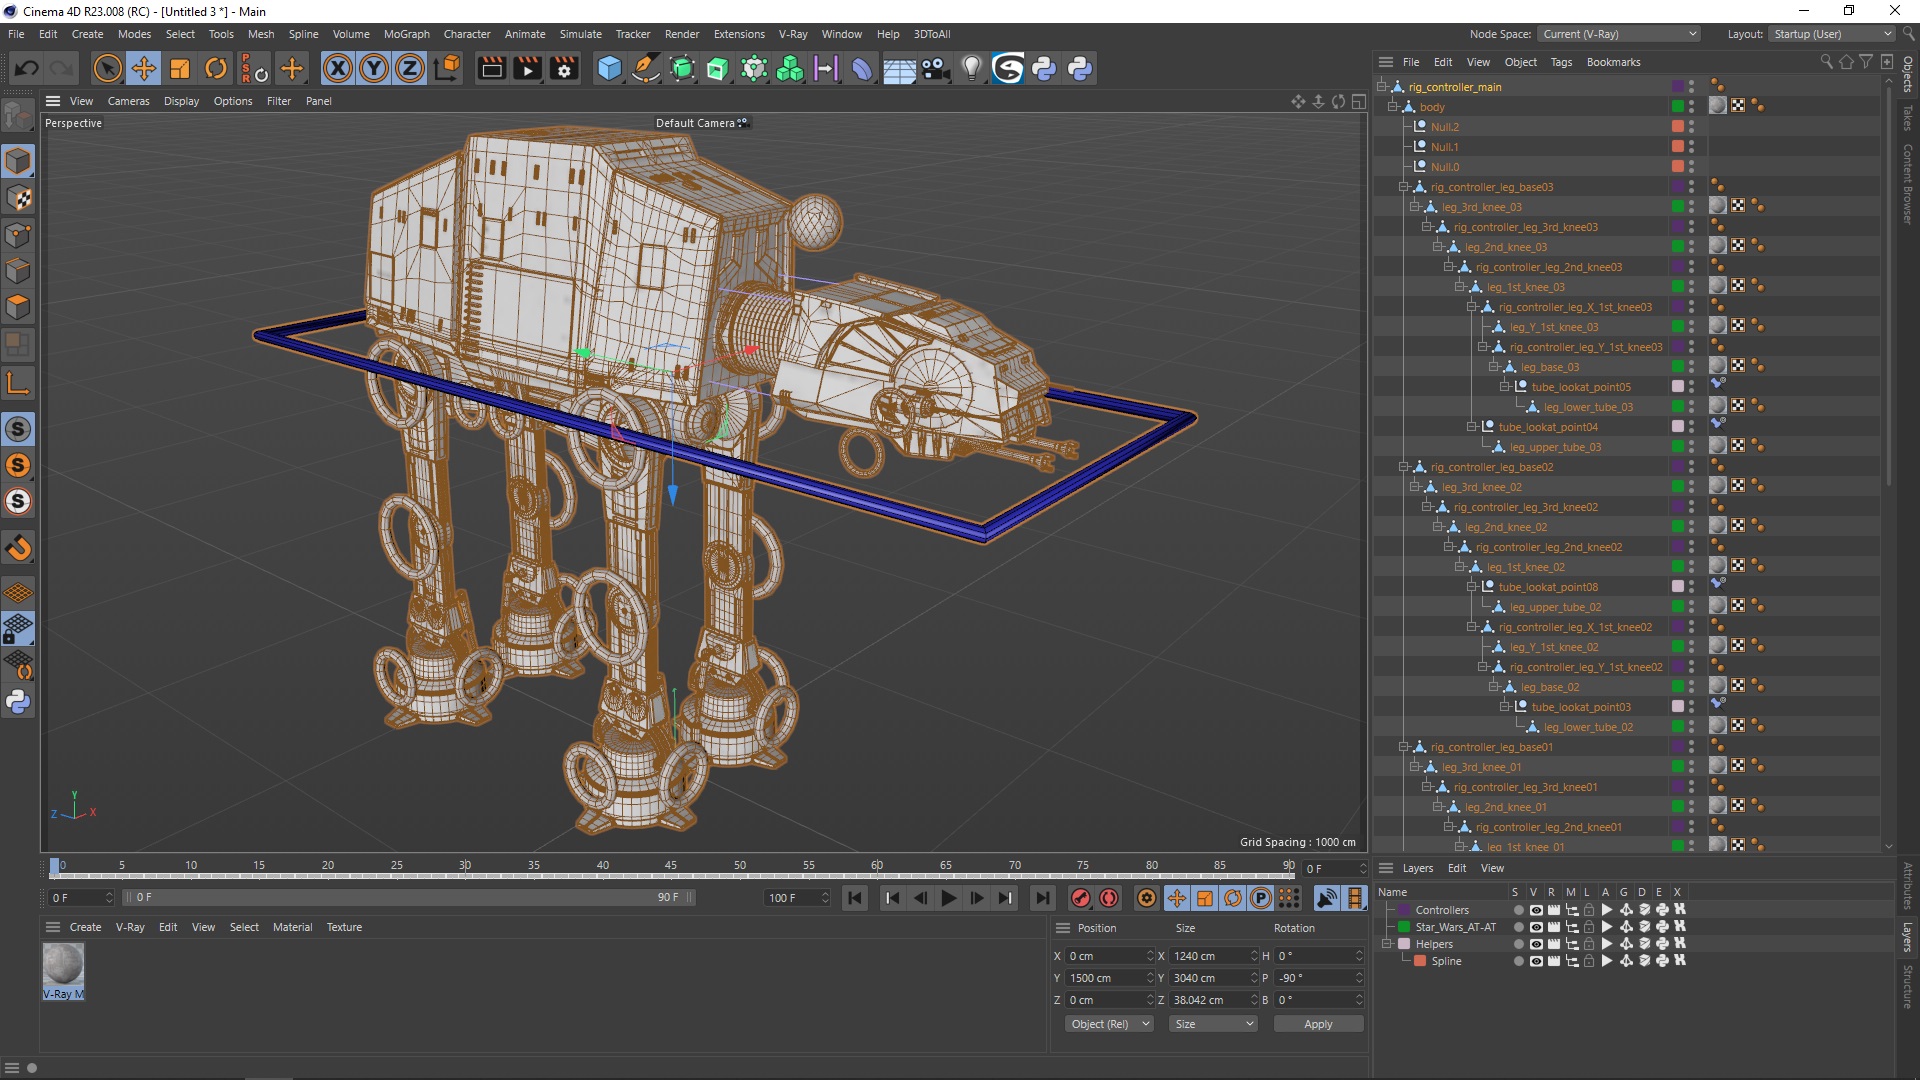The width and height of the screenshot is (1920, 1080).
Task: Toggle Y axis lock
Action: tap(374, 68)
